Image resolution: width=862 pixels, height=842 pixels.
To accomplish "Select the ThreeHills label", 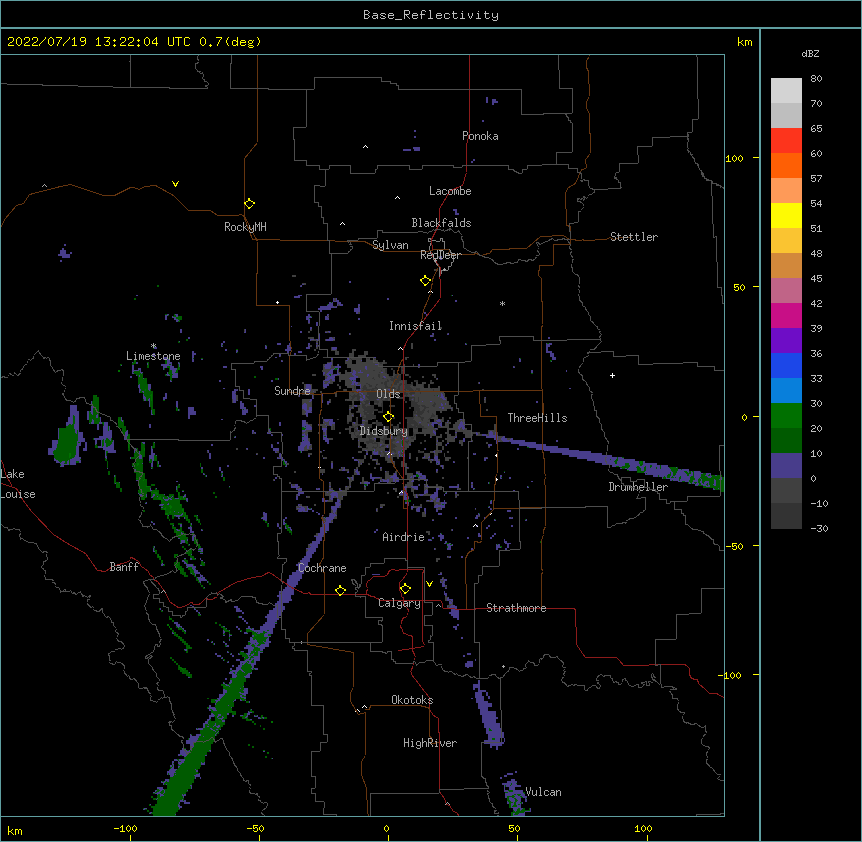I will 537,418.
